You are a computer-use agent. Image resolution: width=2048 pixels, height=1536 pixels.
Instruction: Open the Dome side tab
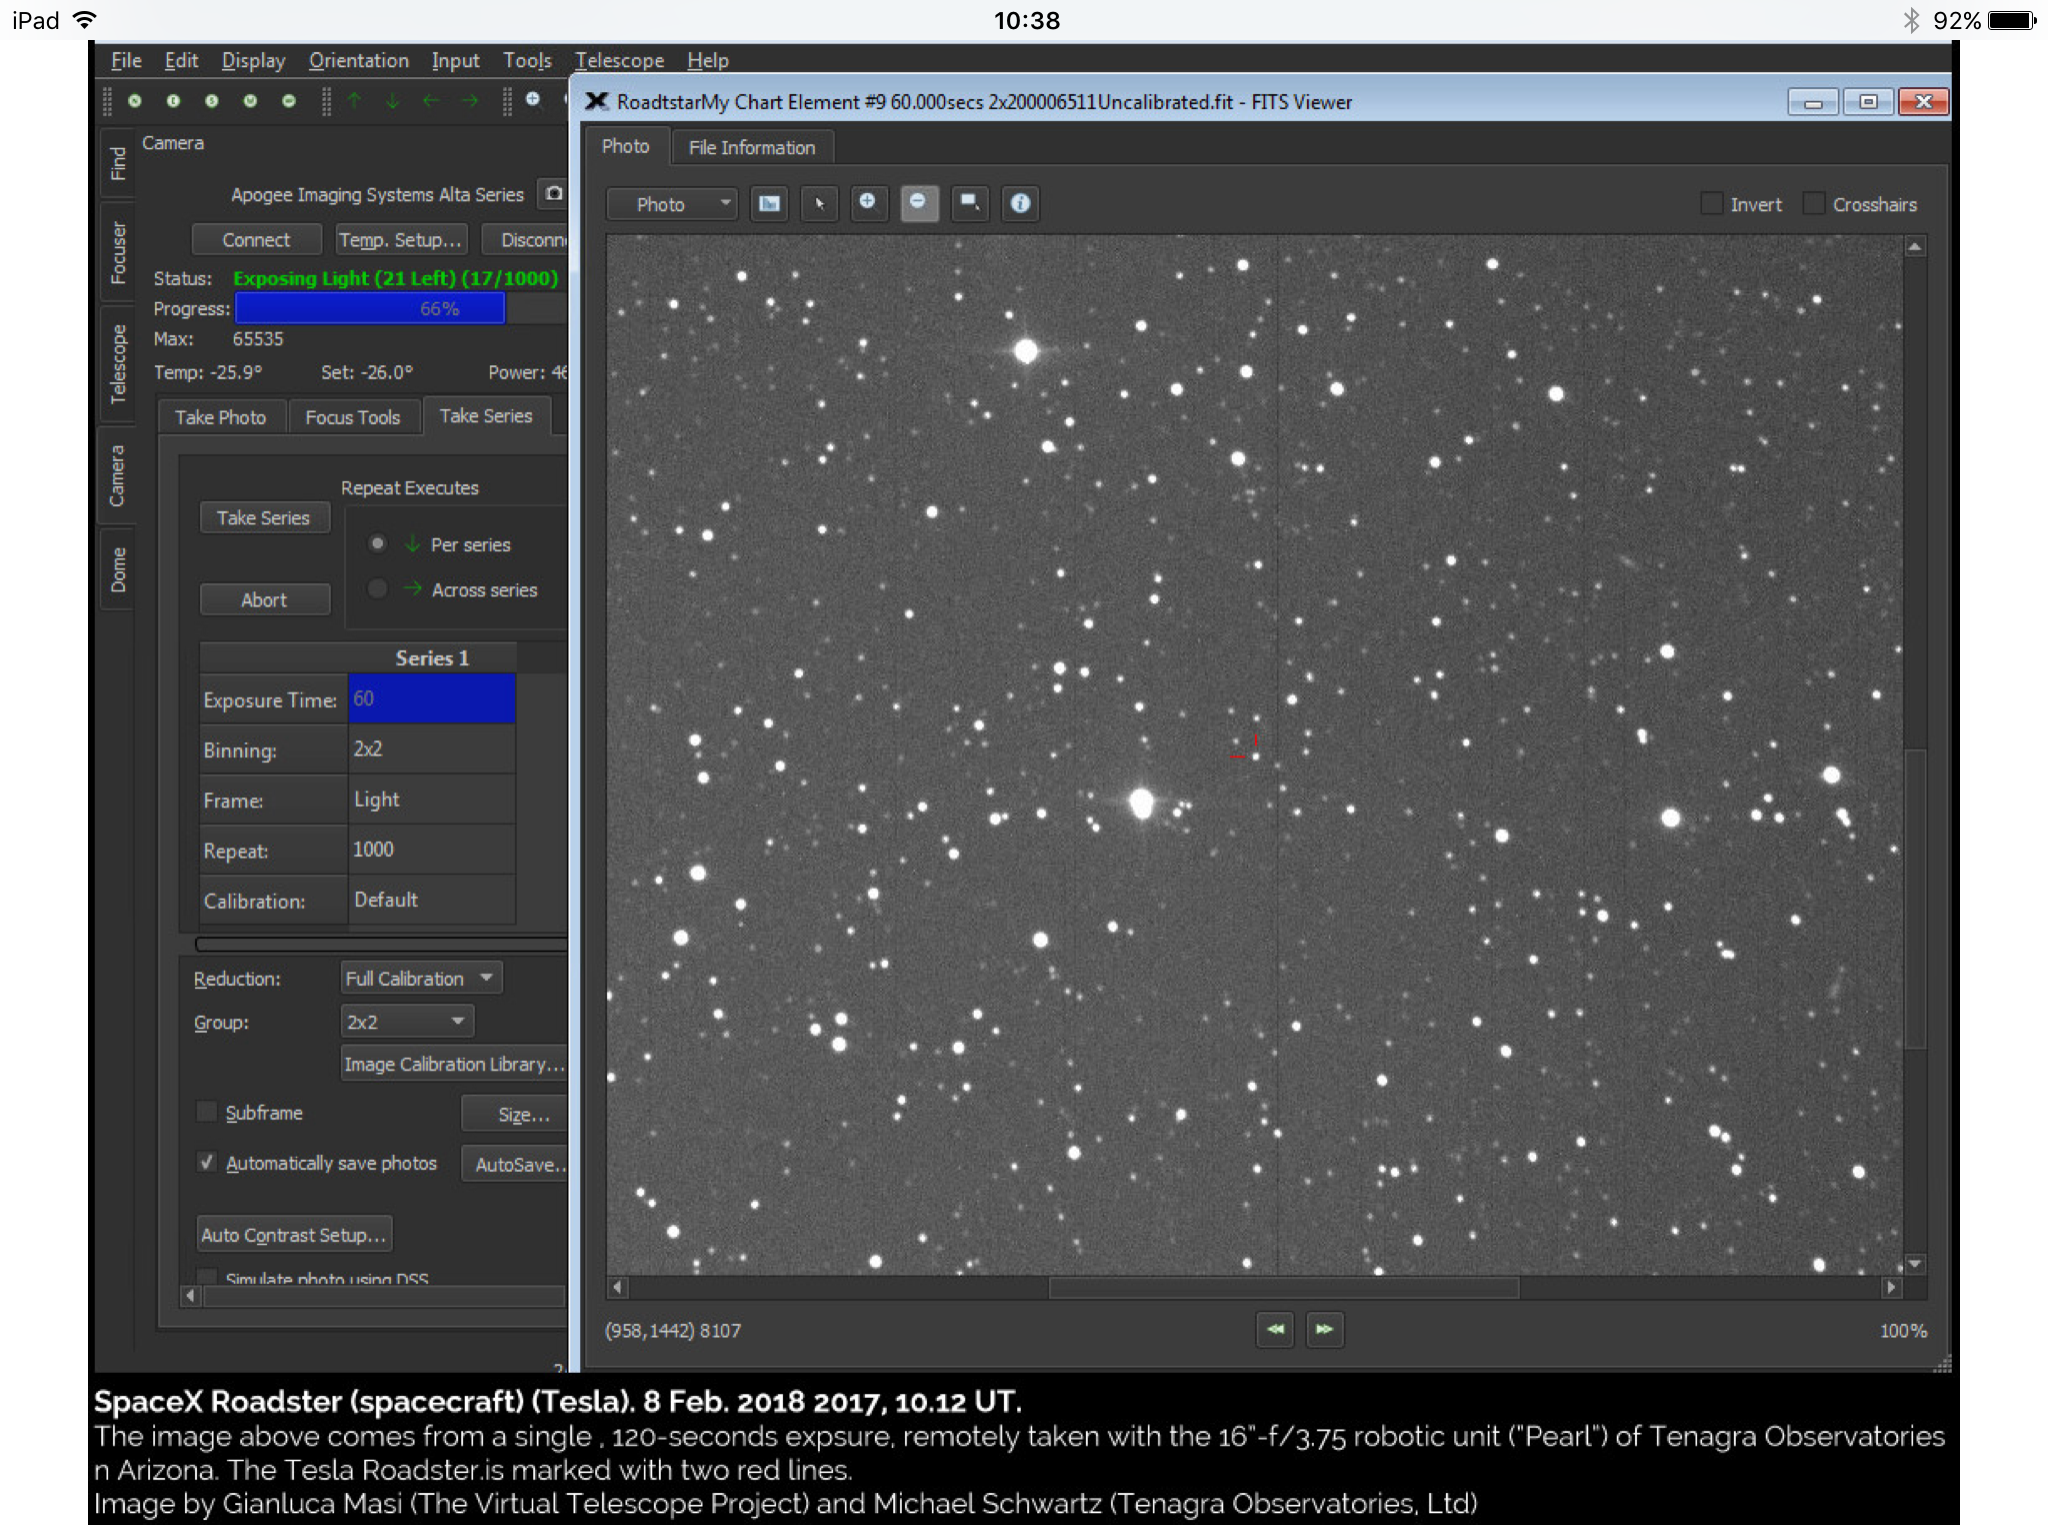click(118, 569)
